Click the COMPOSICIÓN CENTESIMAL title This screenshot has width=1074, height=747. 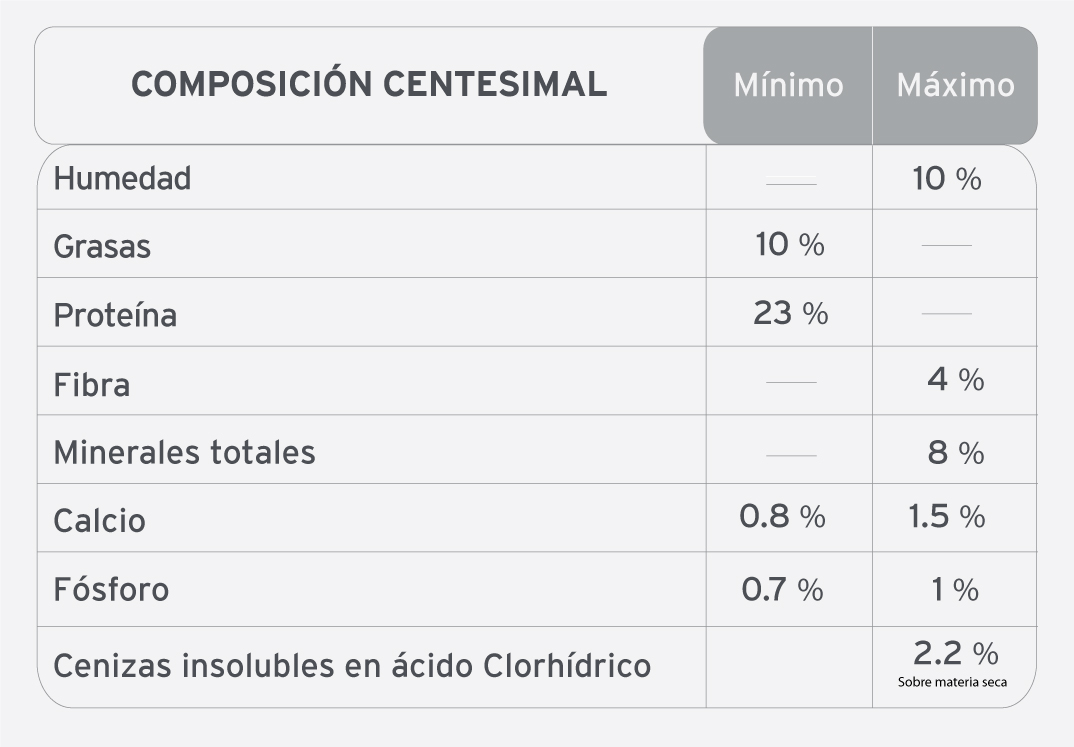[369, 84]
